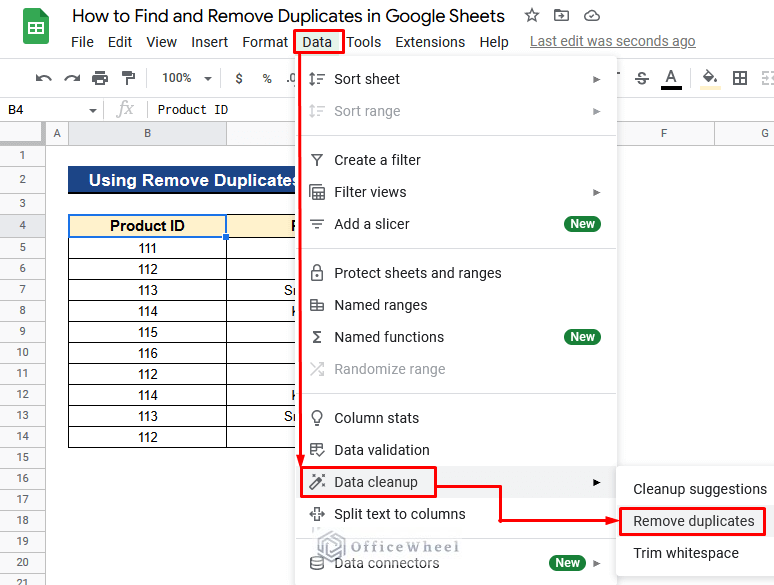Screen dimensions: 774x585
Task: Click the Google Sheets home logo
Action: 36,27
